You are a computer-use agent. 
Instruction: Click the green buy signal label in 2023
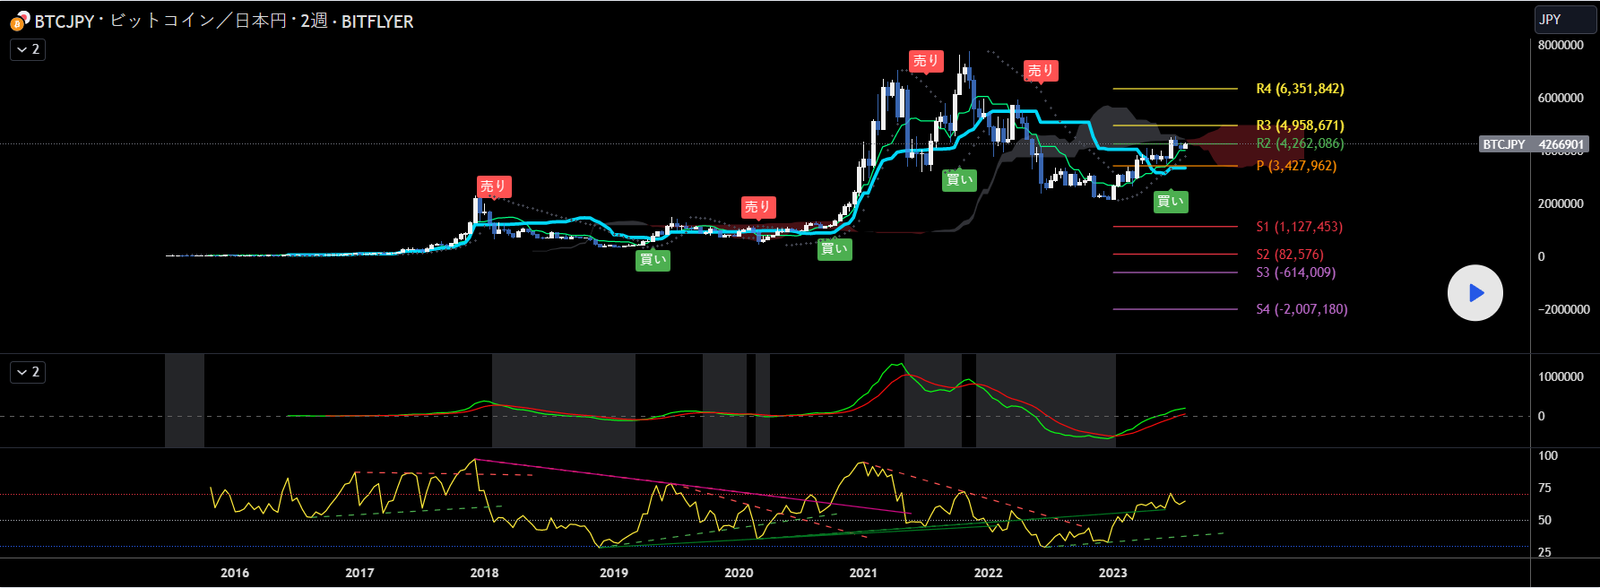pos(1170,201)
